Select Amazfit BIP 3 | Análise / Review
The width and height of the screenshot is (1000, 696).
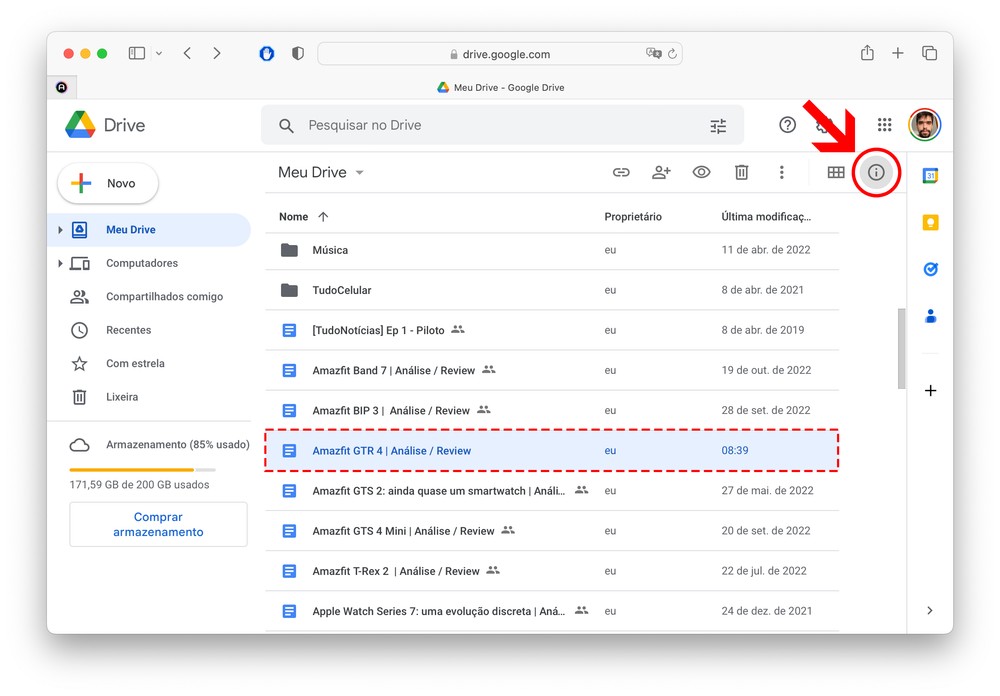[x=552, y=411]
